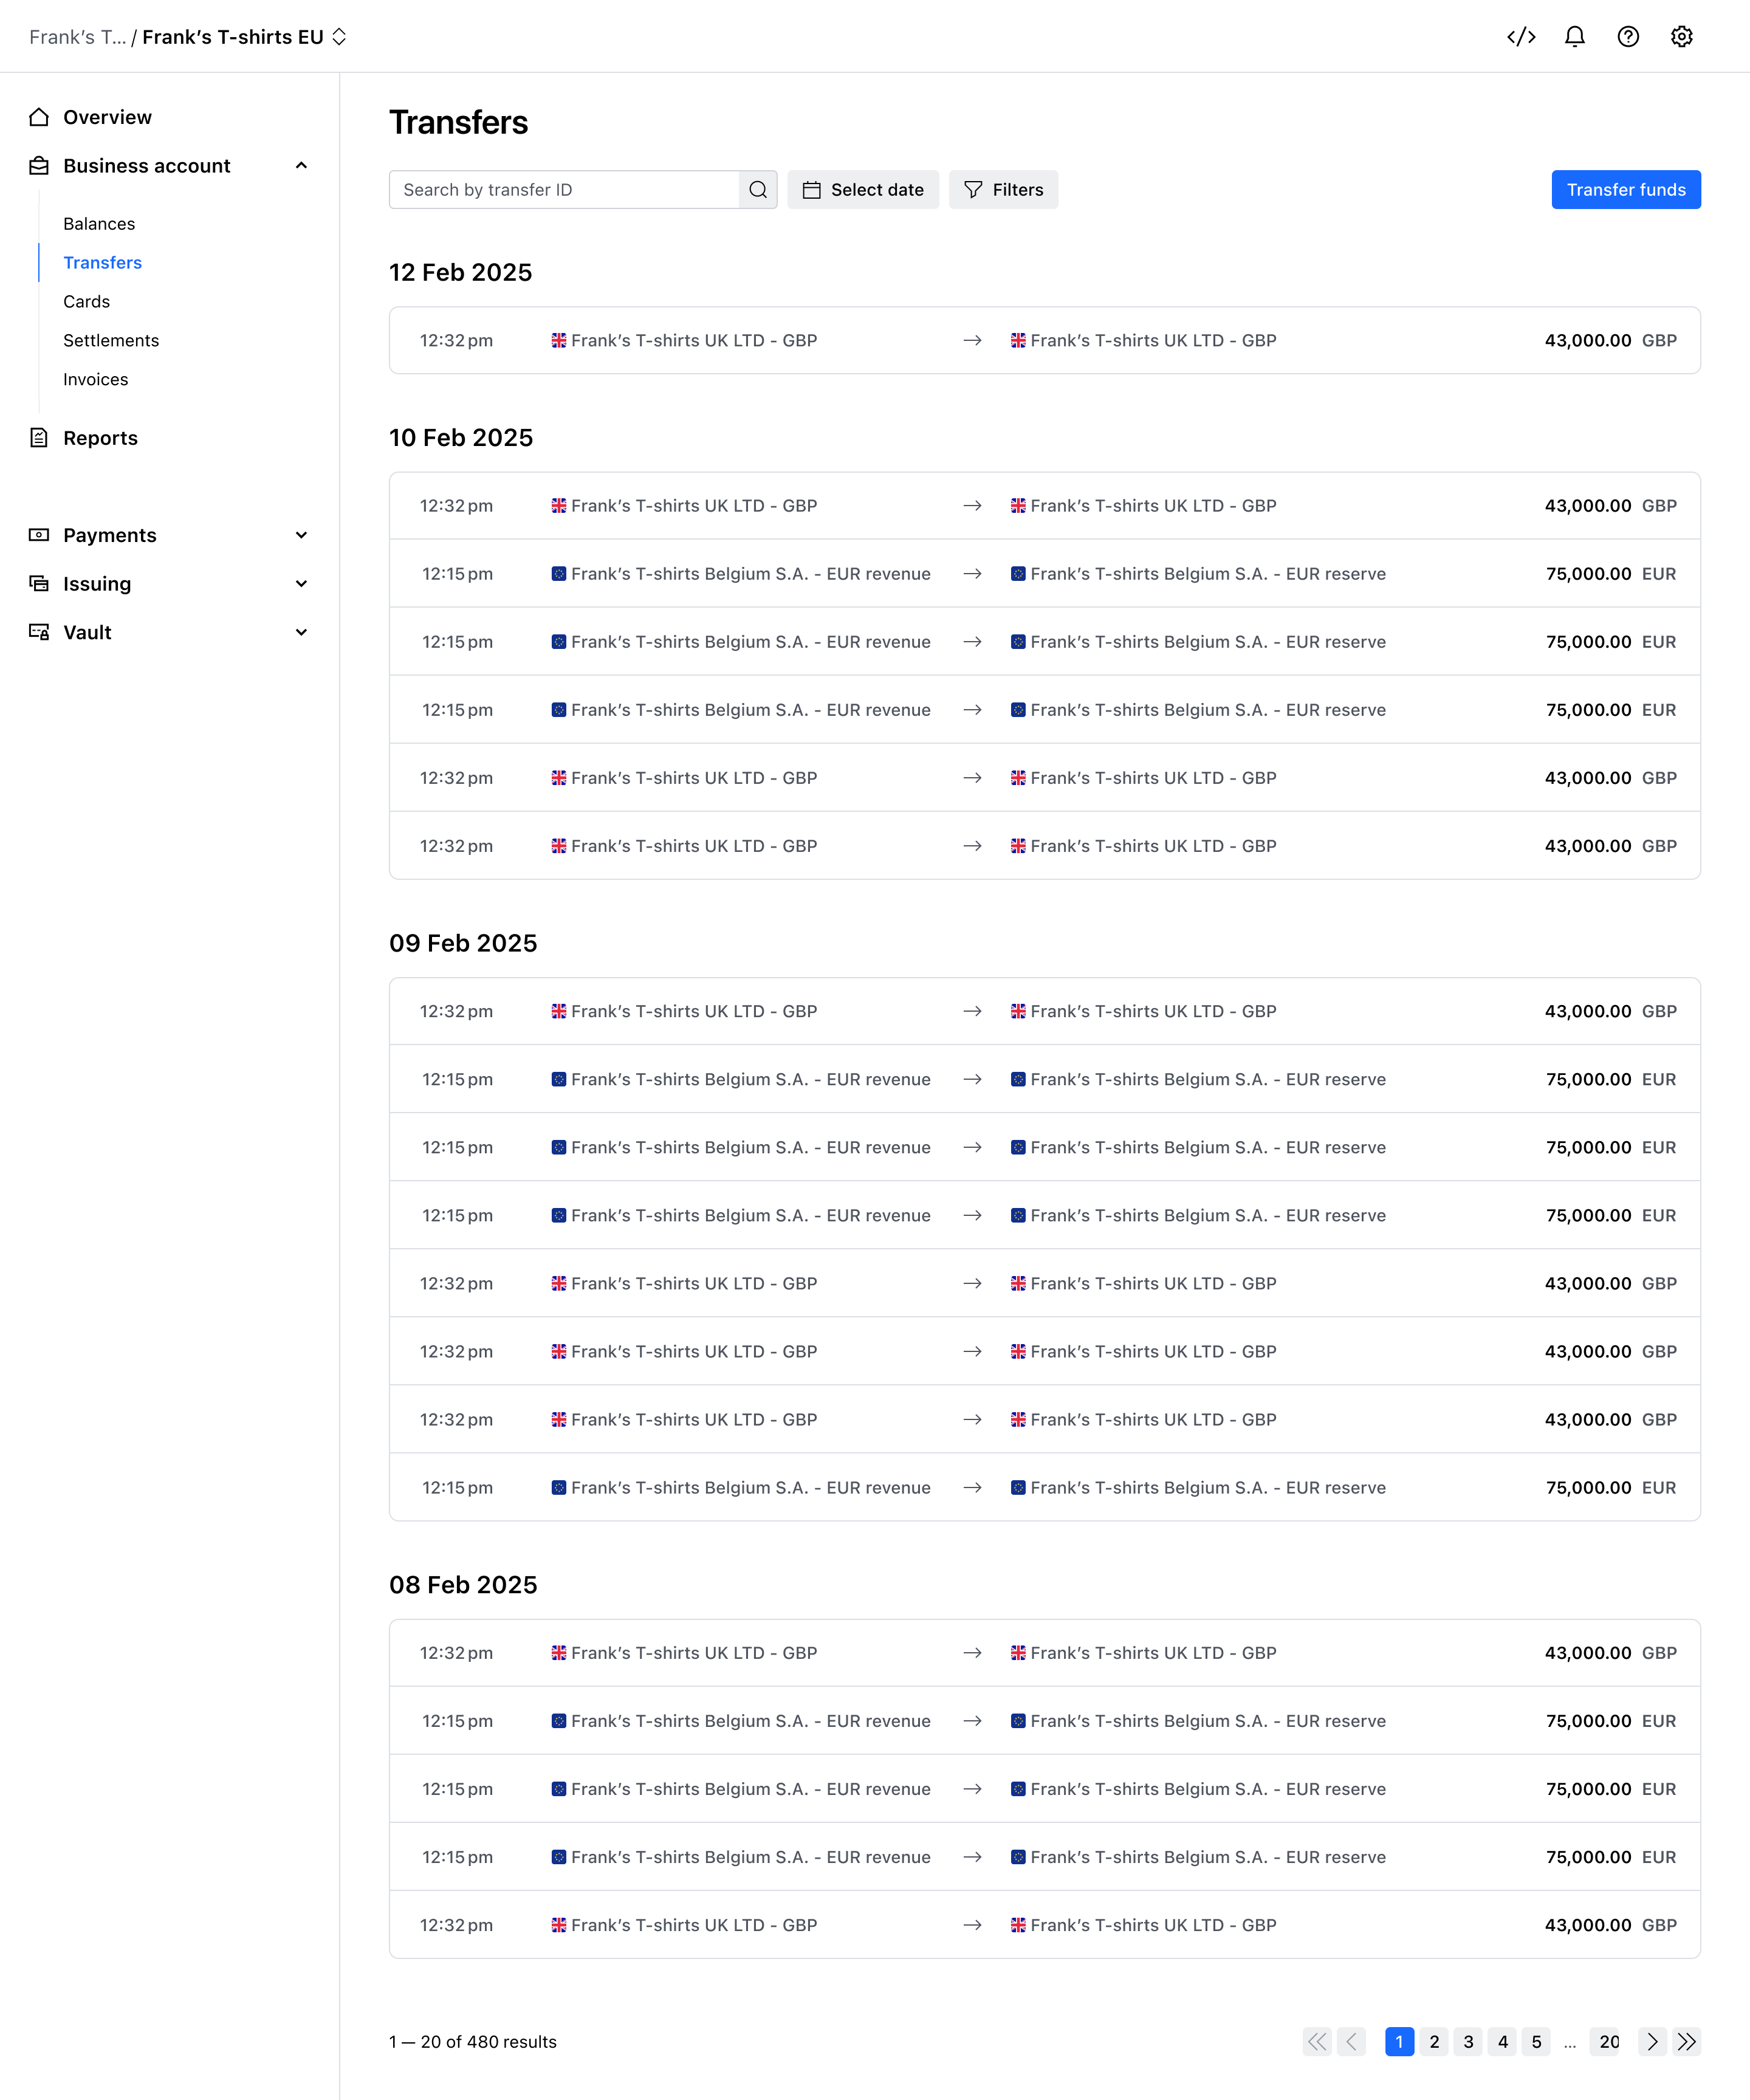Open Select date picker
Image resolution: width=1750 pixels, height=2100 pixels.
863,190
